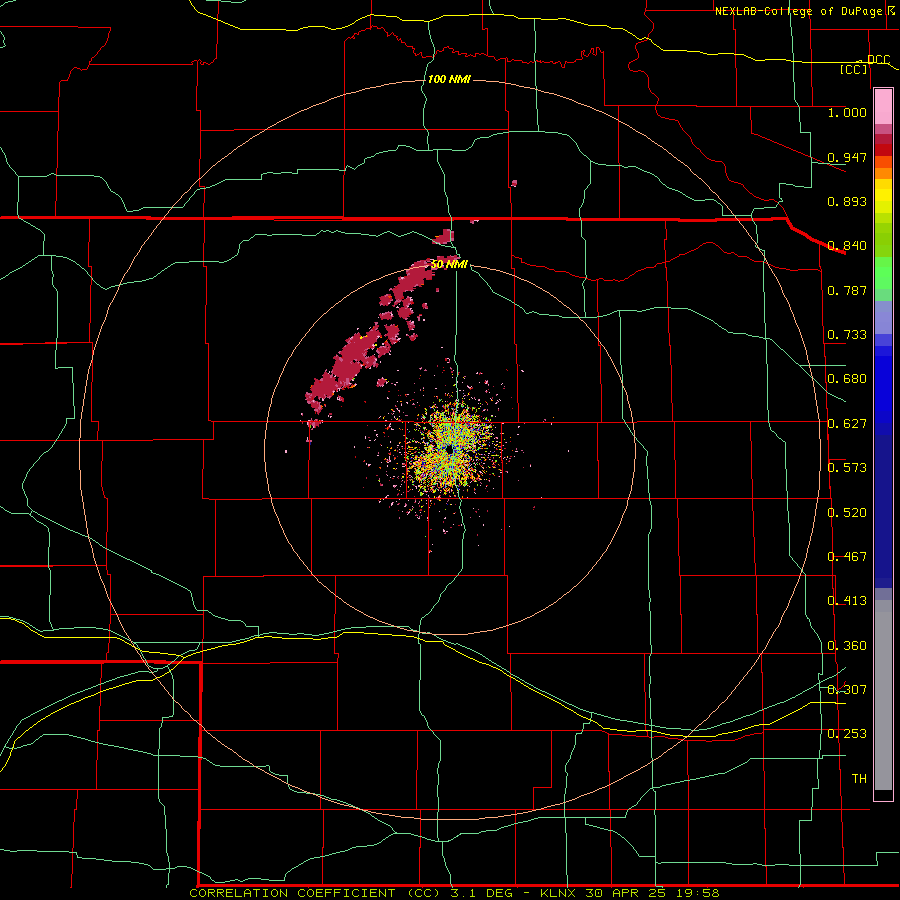The height and width of the screenshot is (900, 900).
Task: Click the 0.520 scale value
Action: (x=847, y=513)
